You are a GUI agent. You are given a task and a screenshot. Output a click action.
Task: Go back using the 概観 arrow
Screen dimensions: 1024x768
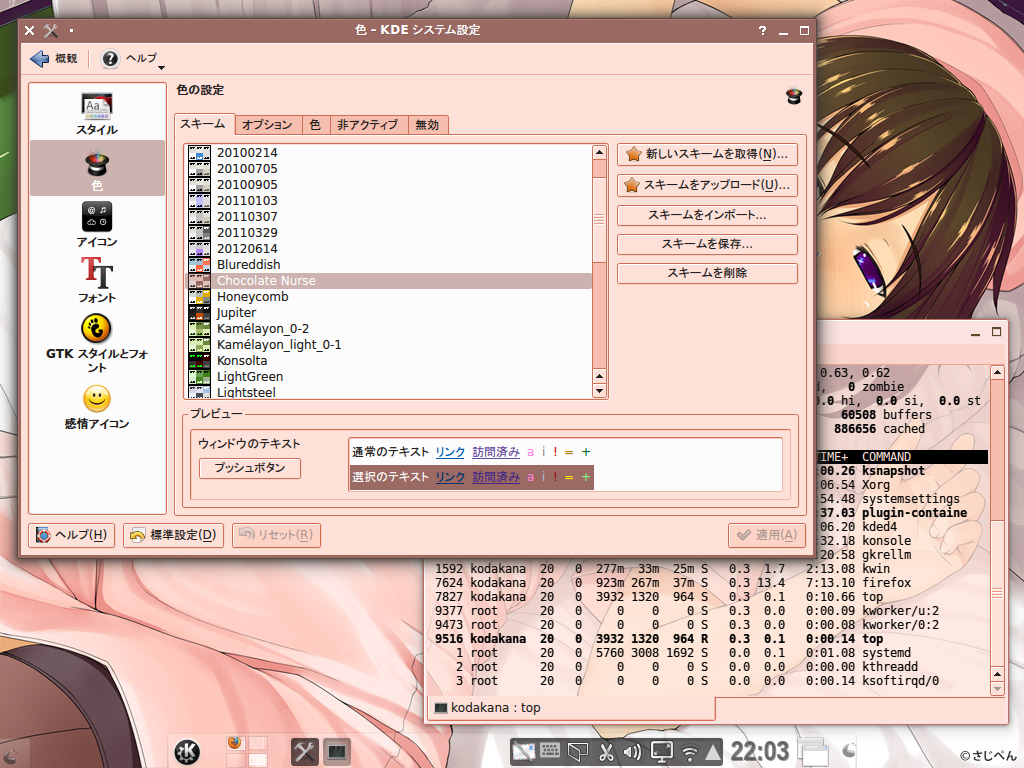54,59
